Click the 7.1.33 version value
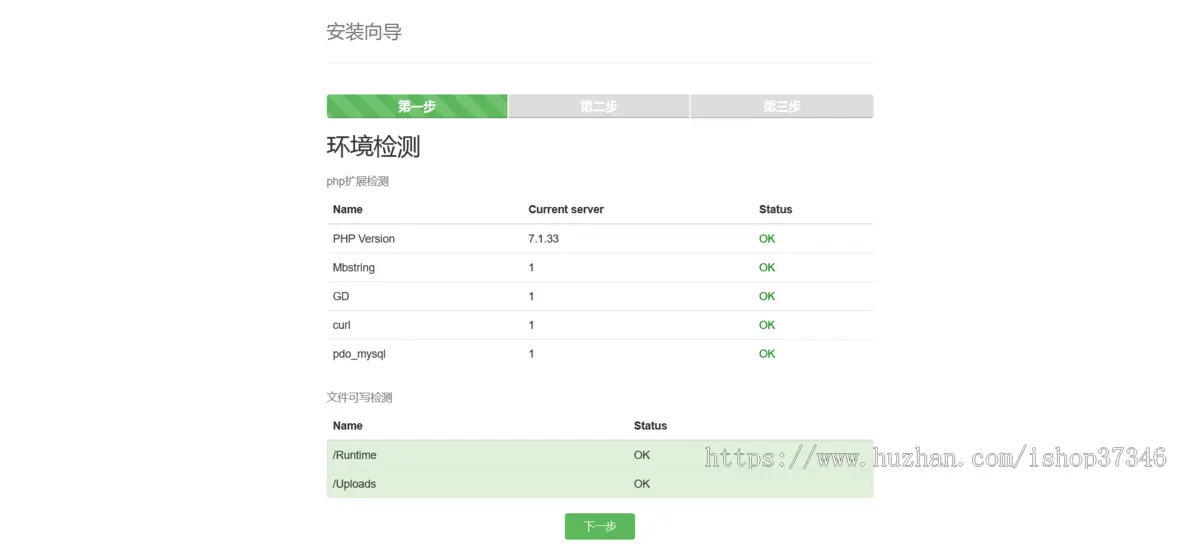The width and height of the screenshot is (1200, 549). pos(543,238)
